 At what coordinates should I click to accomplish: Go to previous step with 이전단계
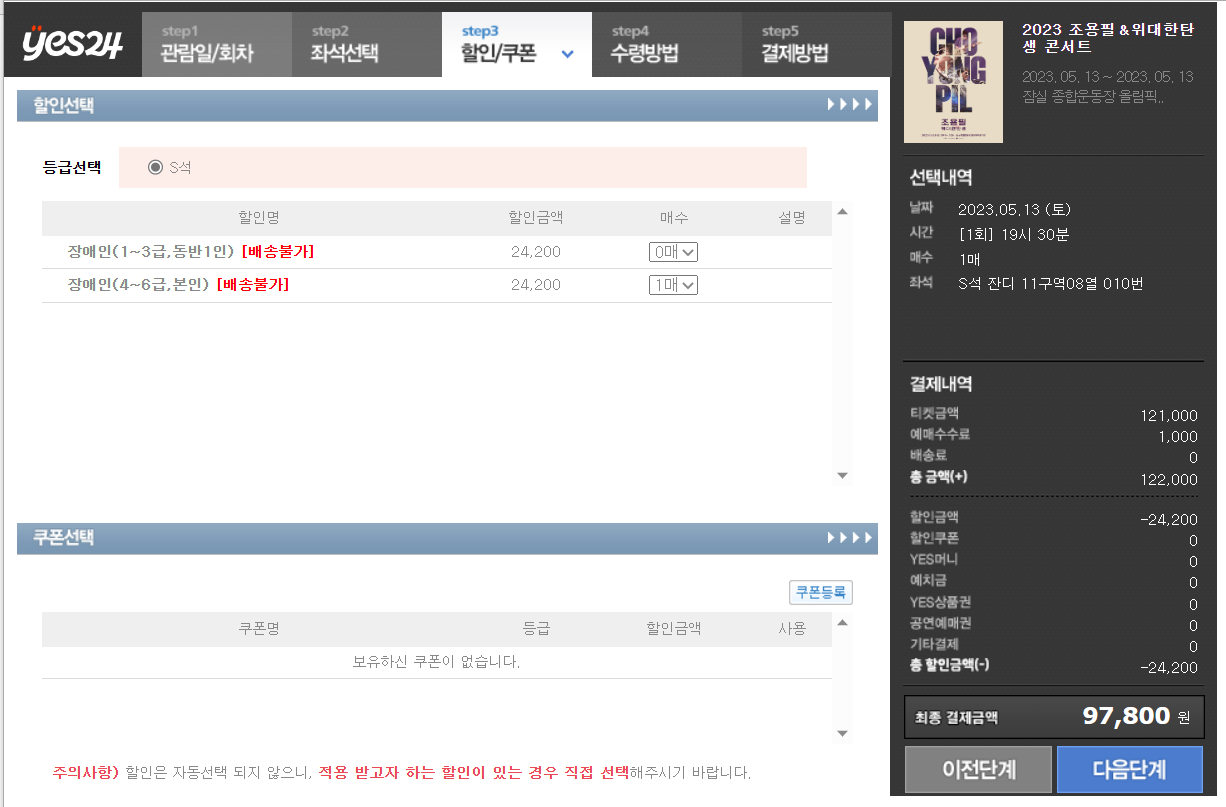click(979, 769)
